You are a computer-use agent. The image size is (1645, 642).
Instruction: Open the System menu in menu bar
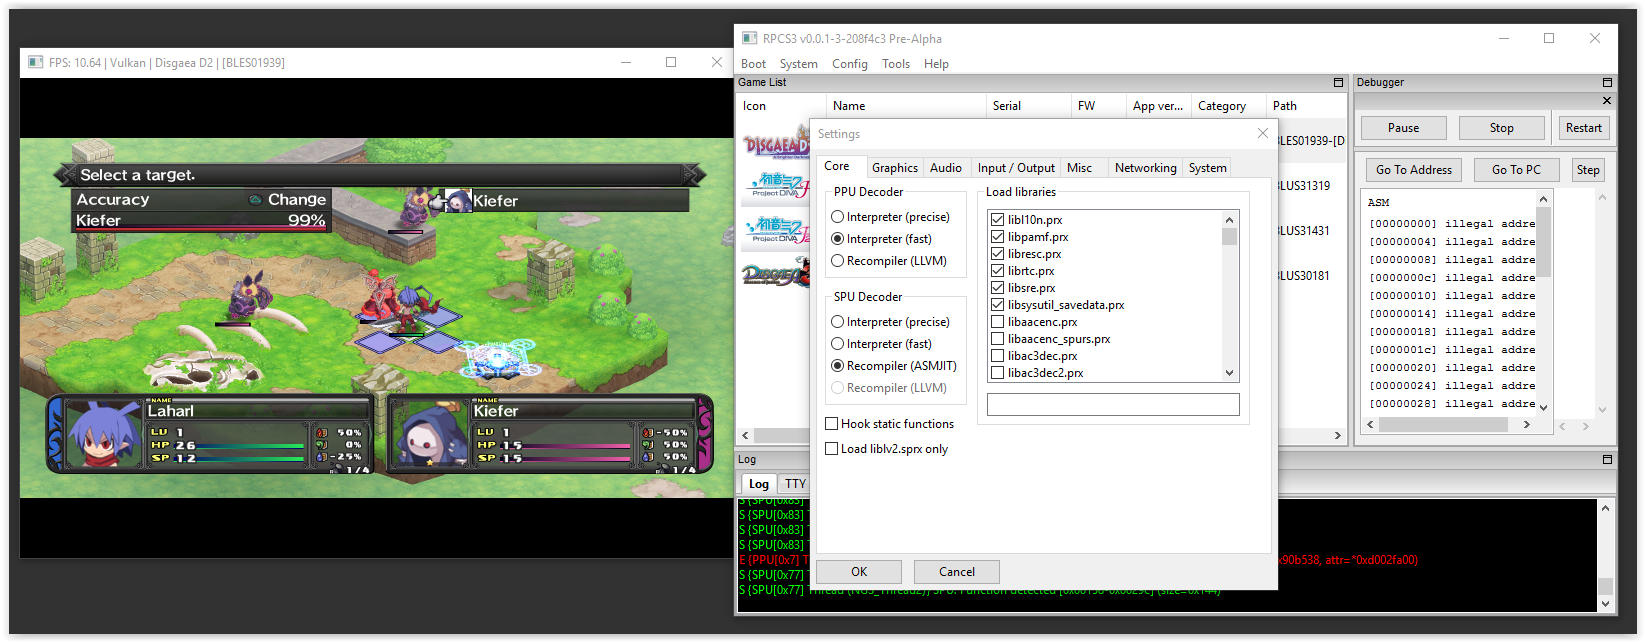coord(798,64)
